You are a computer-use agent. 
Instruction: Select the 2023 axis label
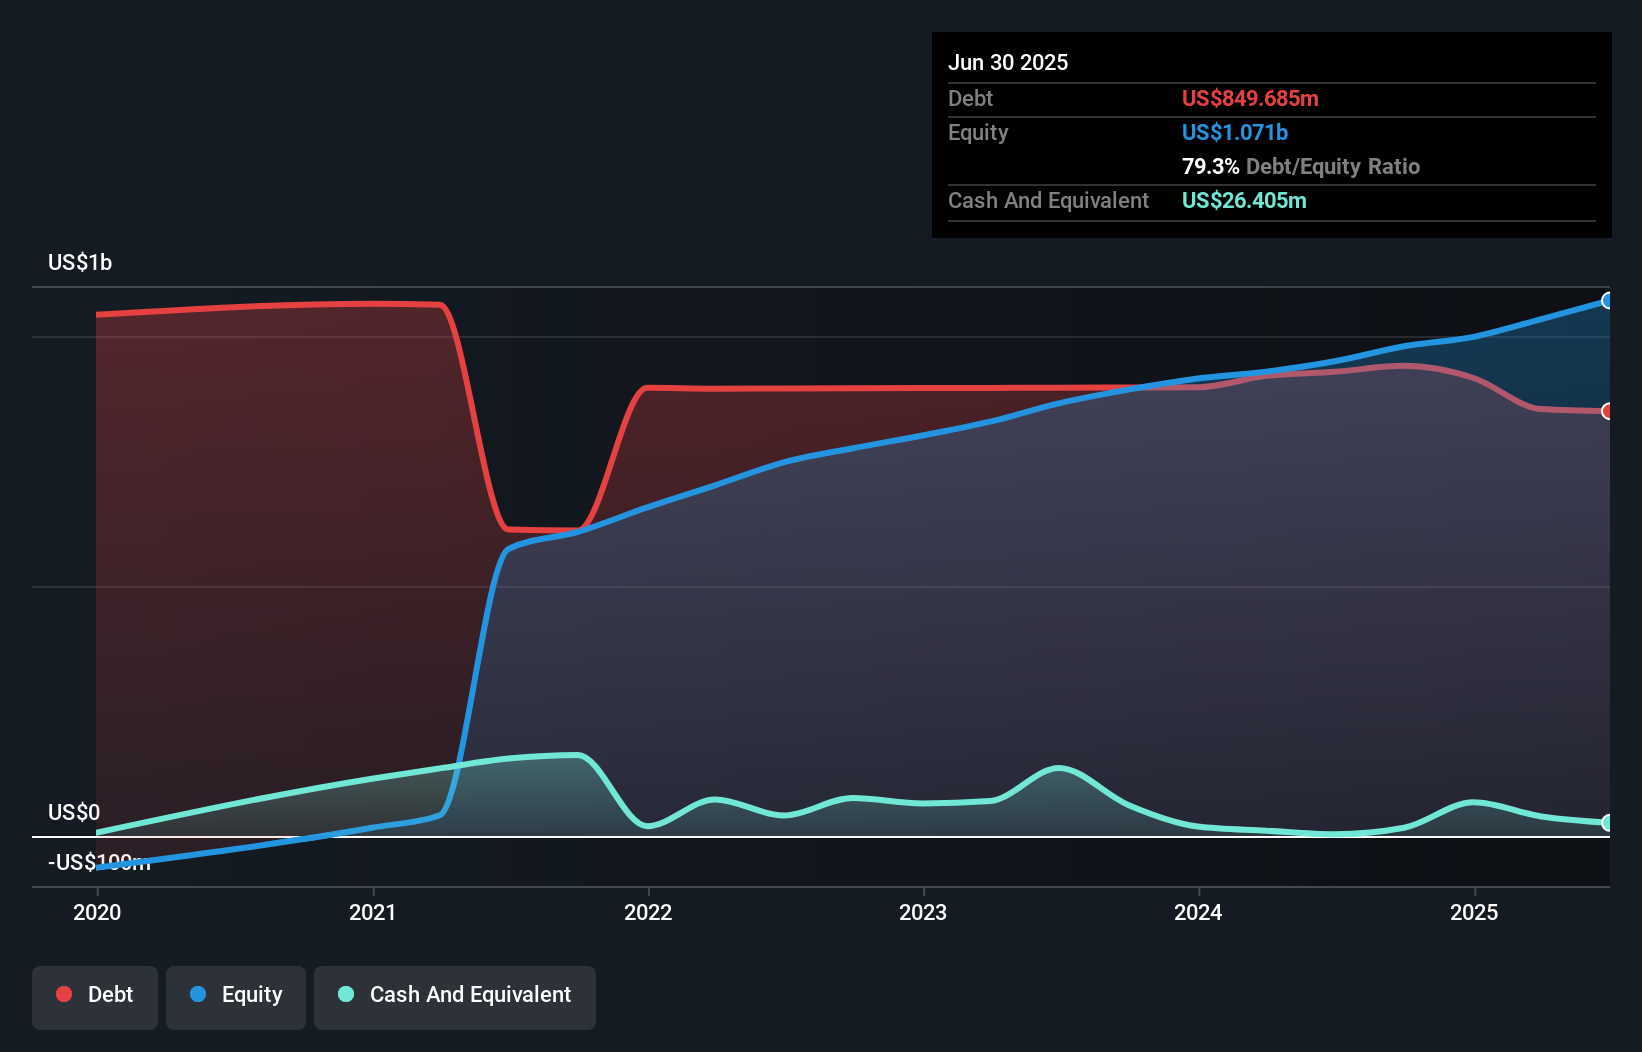(x=925, y=912)
